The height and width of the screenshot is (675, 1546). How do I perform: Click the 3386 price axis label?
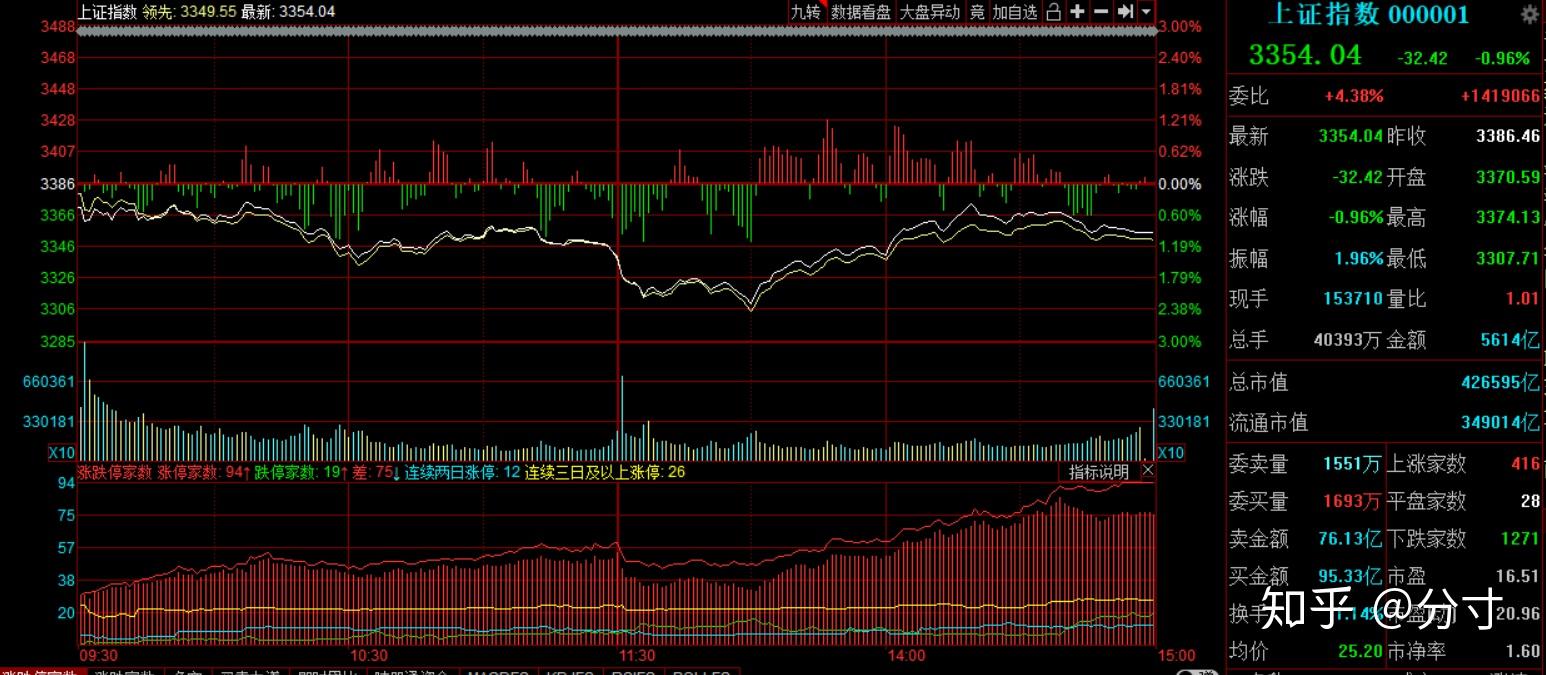coord(59,184)
